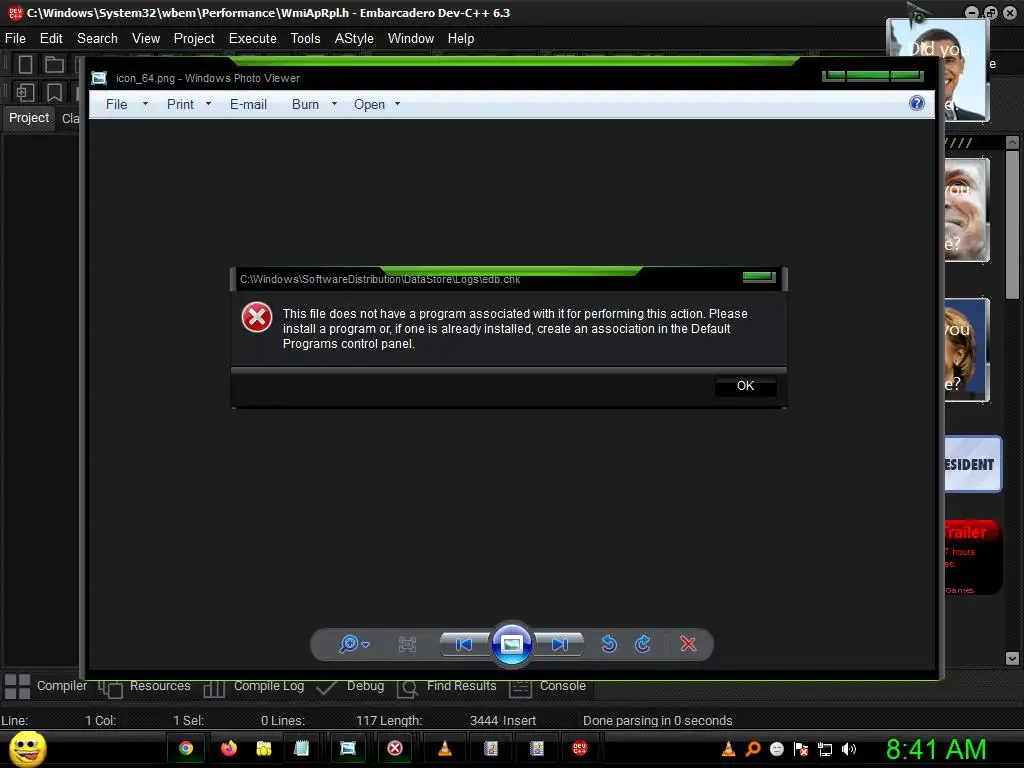The image size is (1024, 768).
Task: Rotate image counterclockwise in Photo Viewer
Action: point(609,644)
